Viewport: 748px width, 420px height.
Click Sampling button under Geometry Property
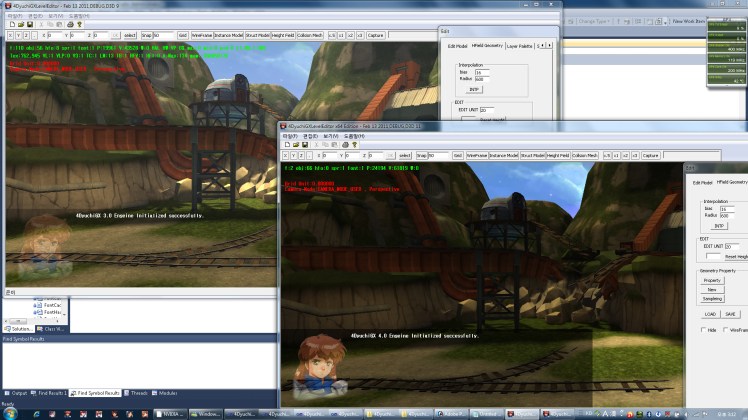click(712, 299)
